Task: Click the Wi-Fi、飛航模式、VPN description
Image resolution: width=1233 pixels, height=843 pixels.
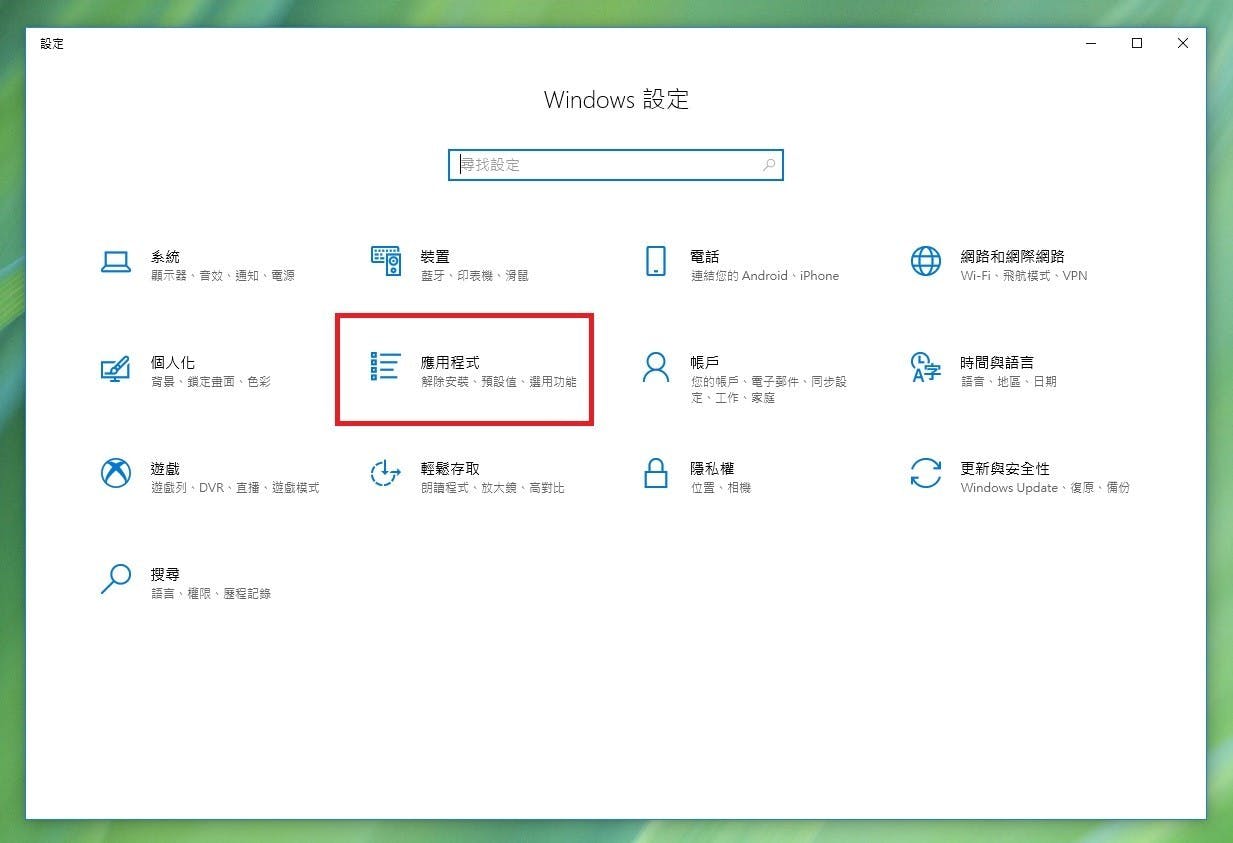Action: (1024, 276)
